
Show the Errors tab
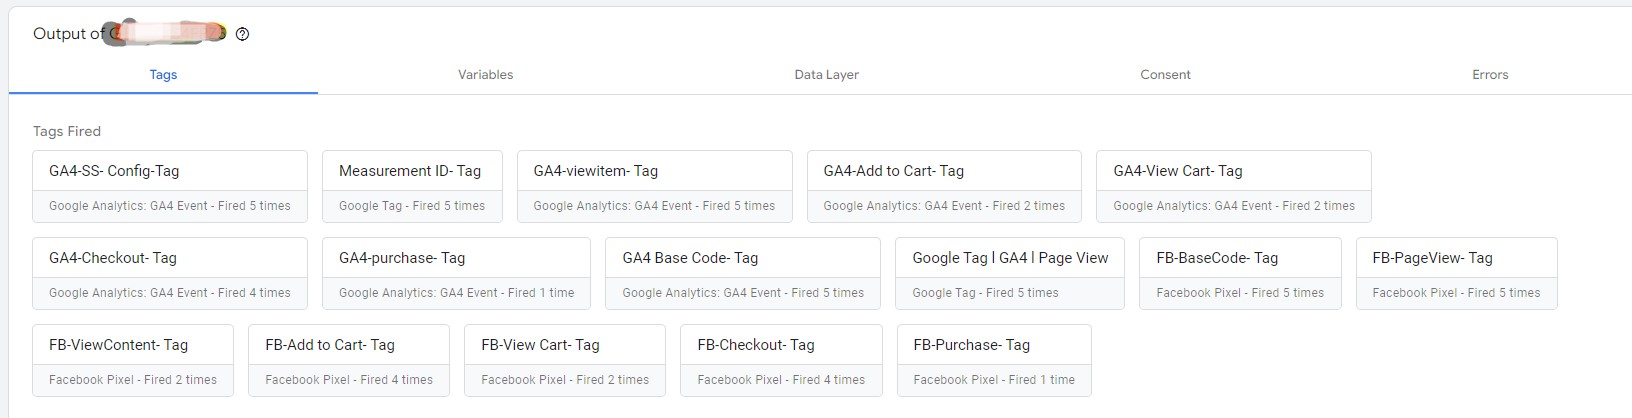[1489, 75]
